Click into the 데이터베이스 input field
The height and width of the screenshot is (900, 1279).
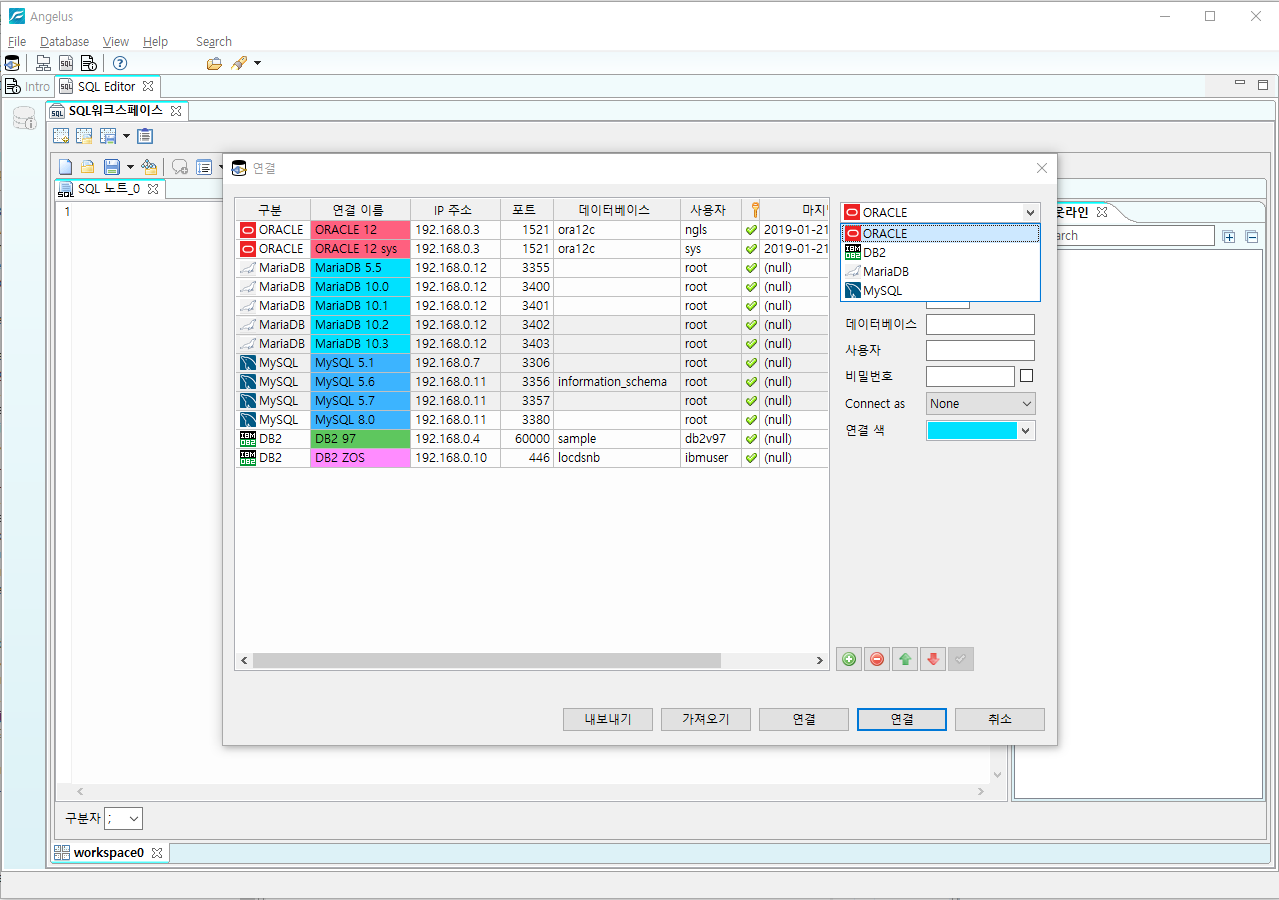[x=980, y=324]
